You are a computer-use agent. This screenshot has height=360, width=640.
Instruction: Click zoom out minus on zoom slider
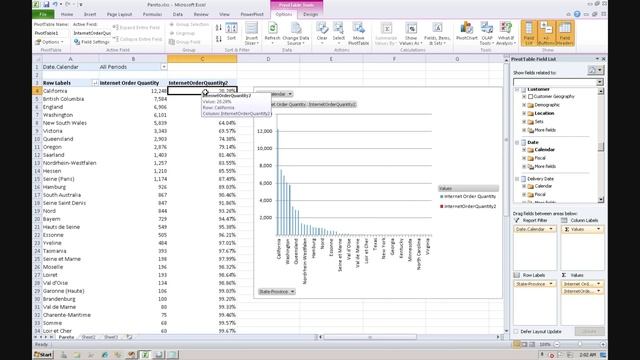556,344
